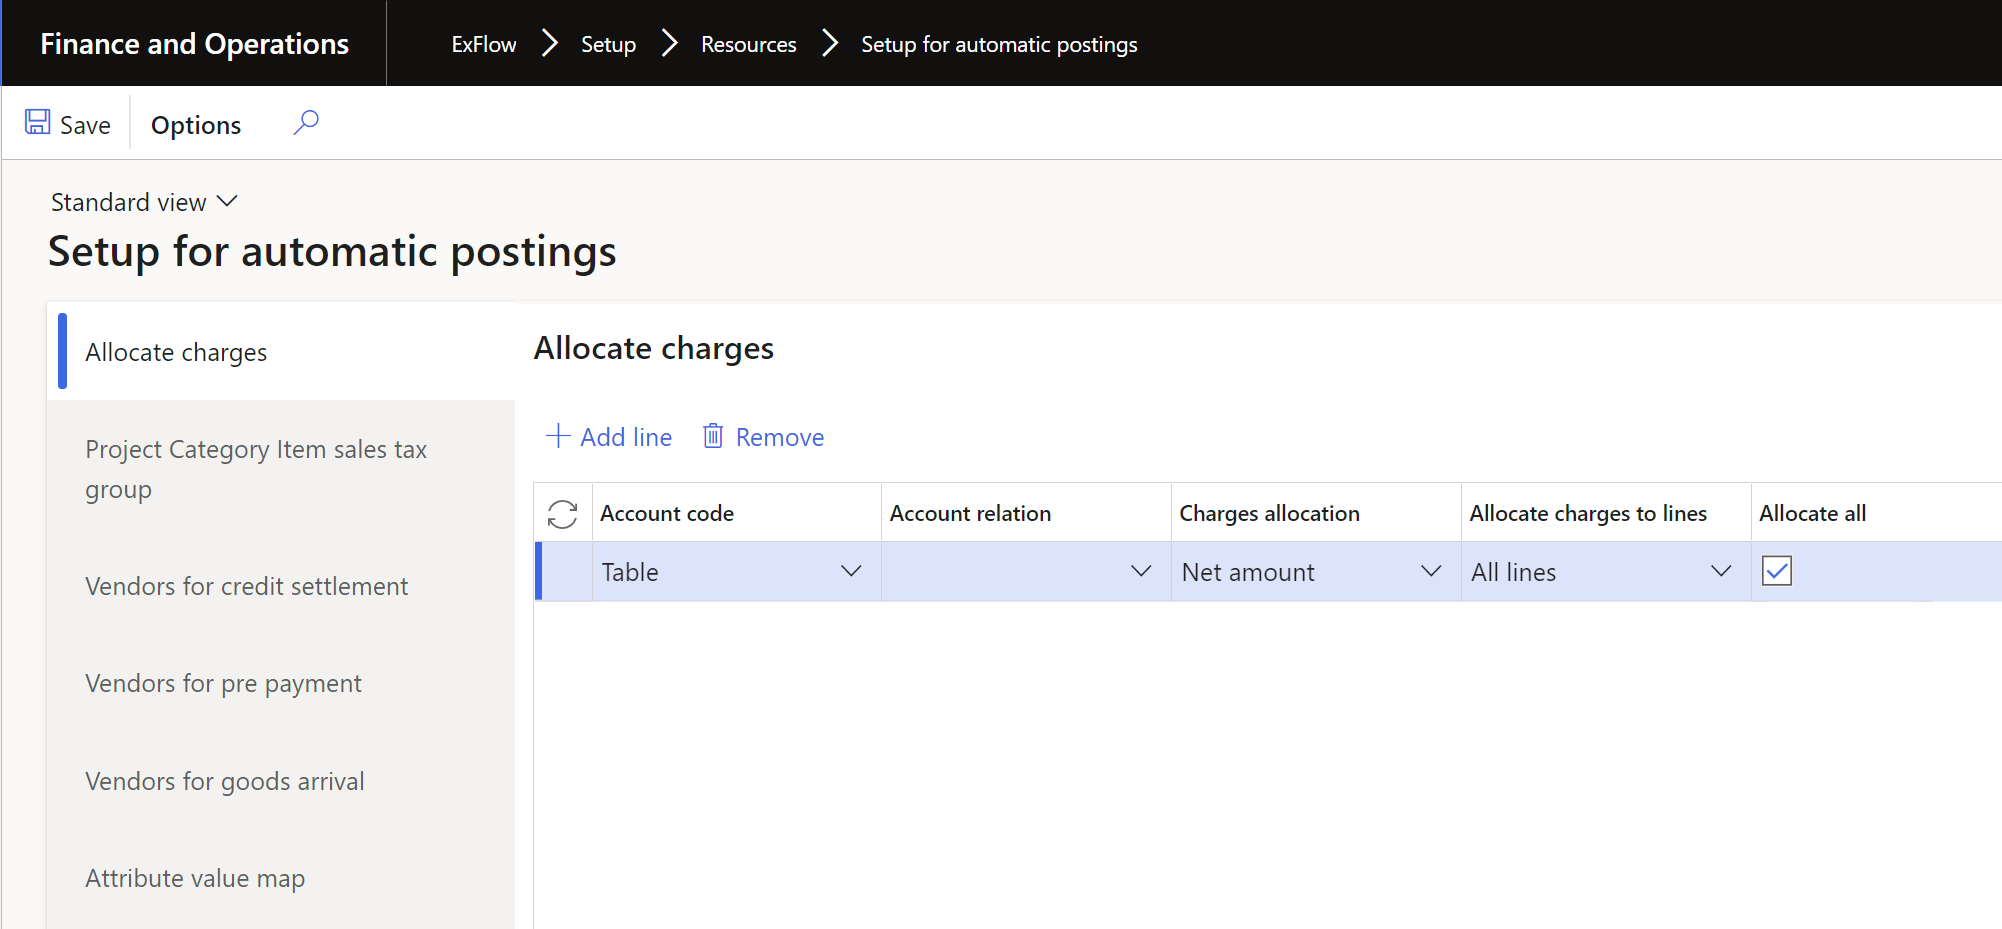Click the ExFlow breadcrumb link
Viewport: 2002px width, 929px height.
[484, 44]
